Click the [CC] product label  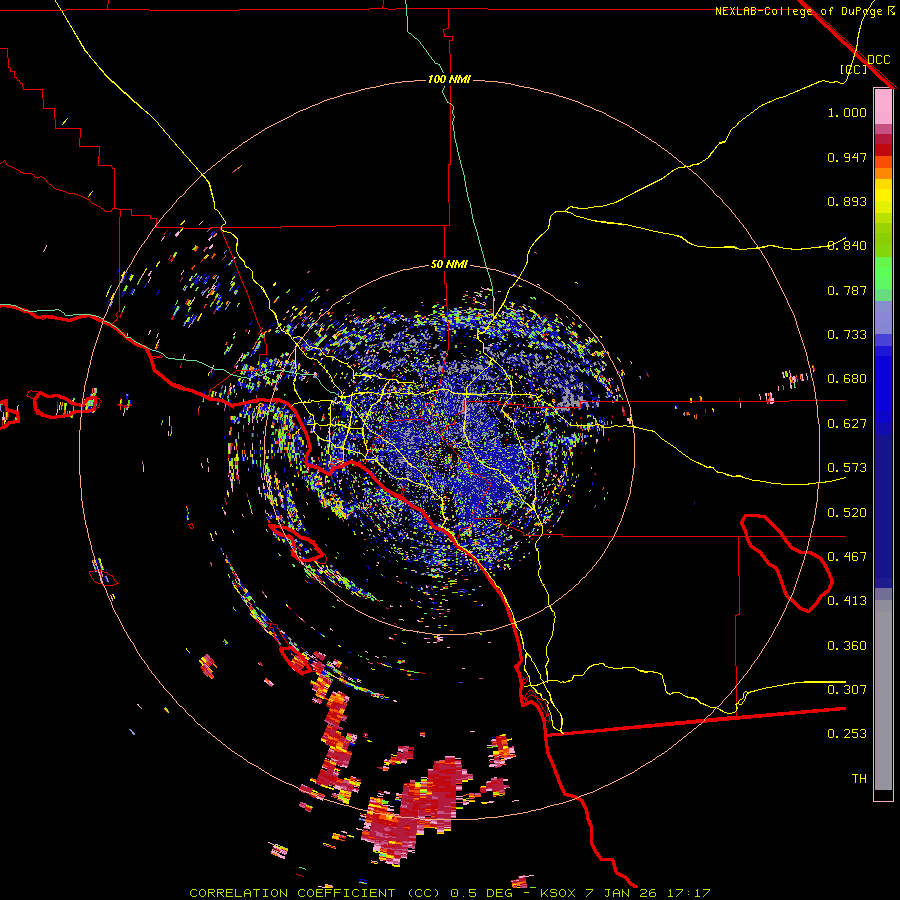pos(854,69)
